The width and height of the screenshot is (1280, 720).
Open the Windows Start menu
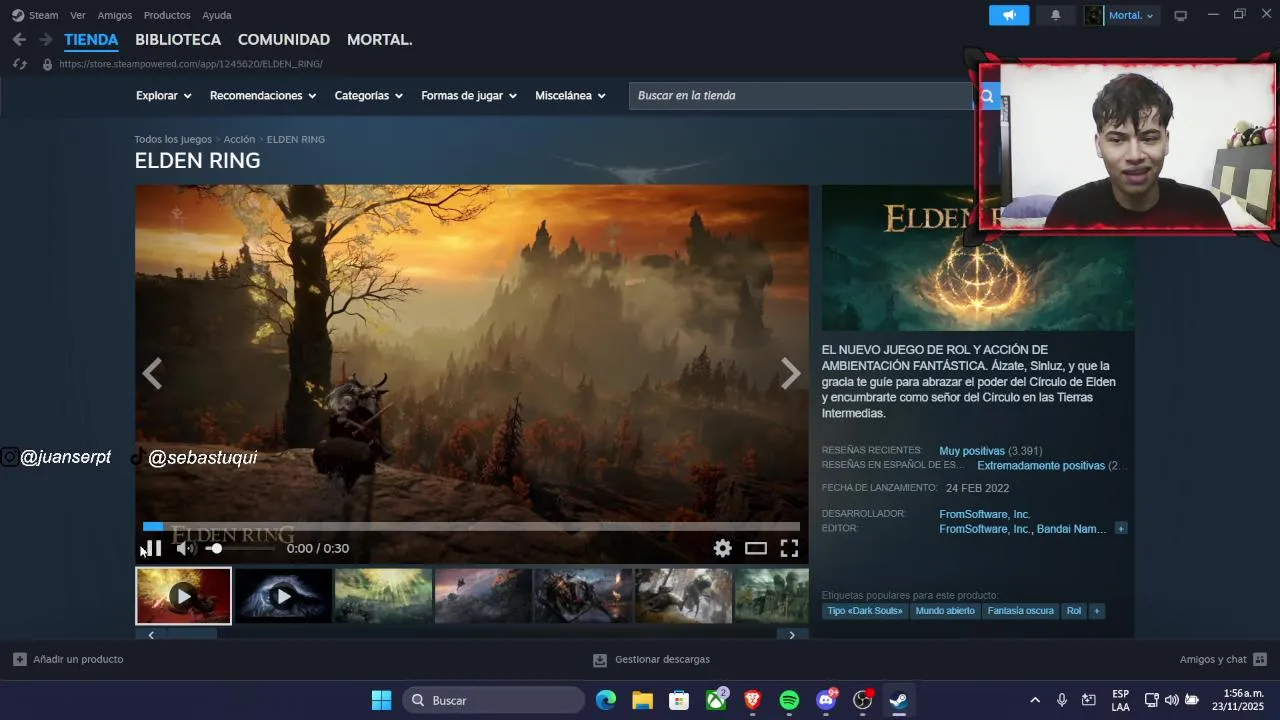[381, 701]
